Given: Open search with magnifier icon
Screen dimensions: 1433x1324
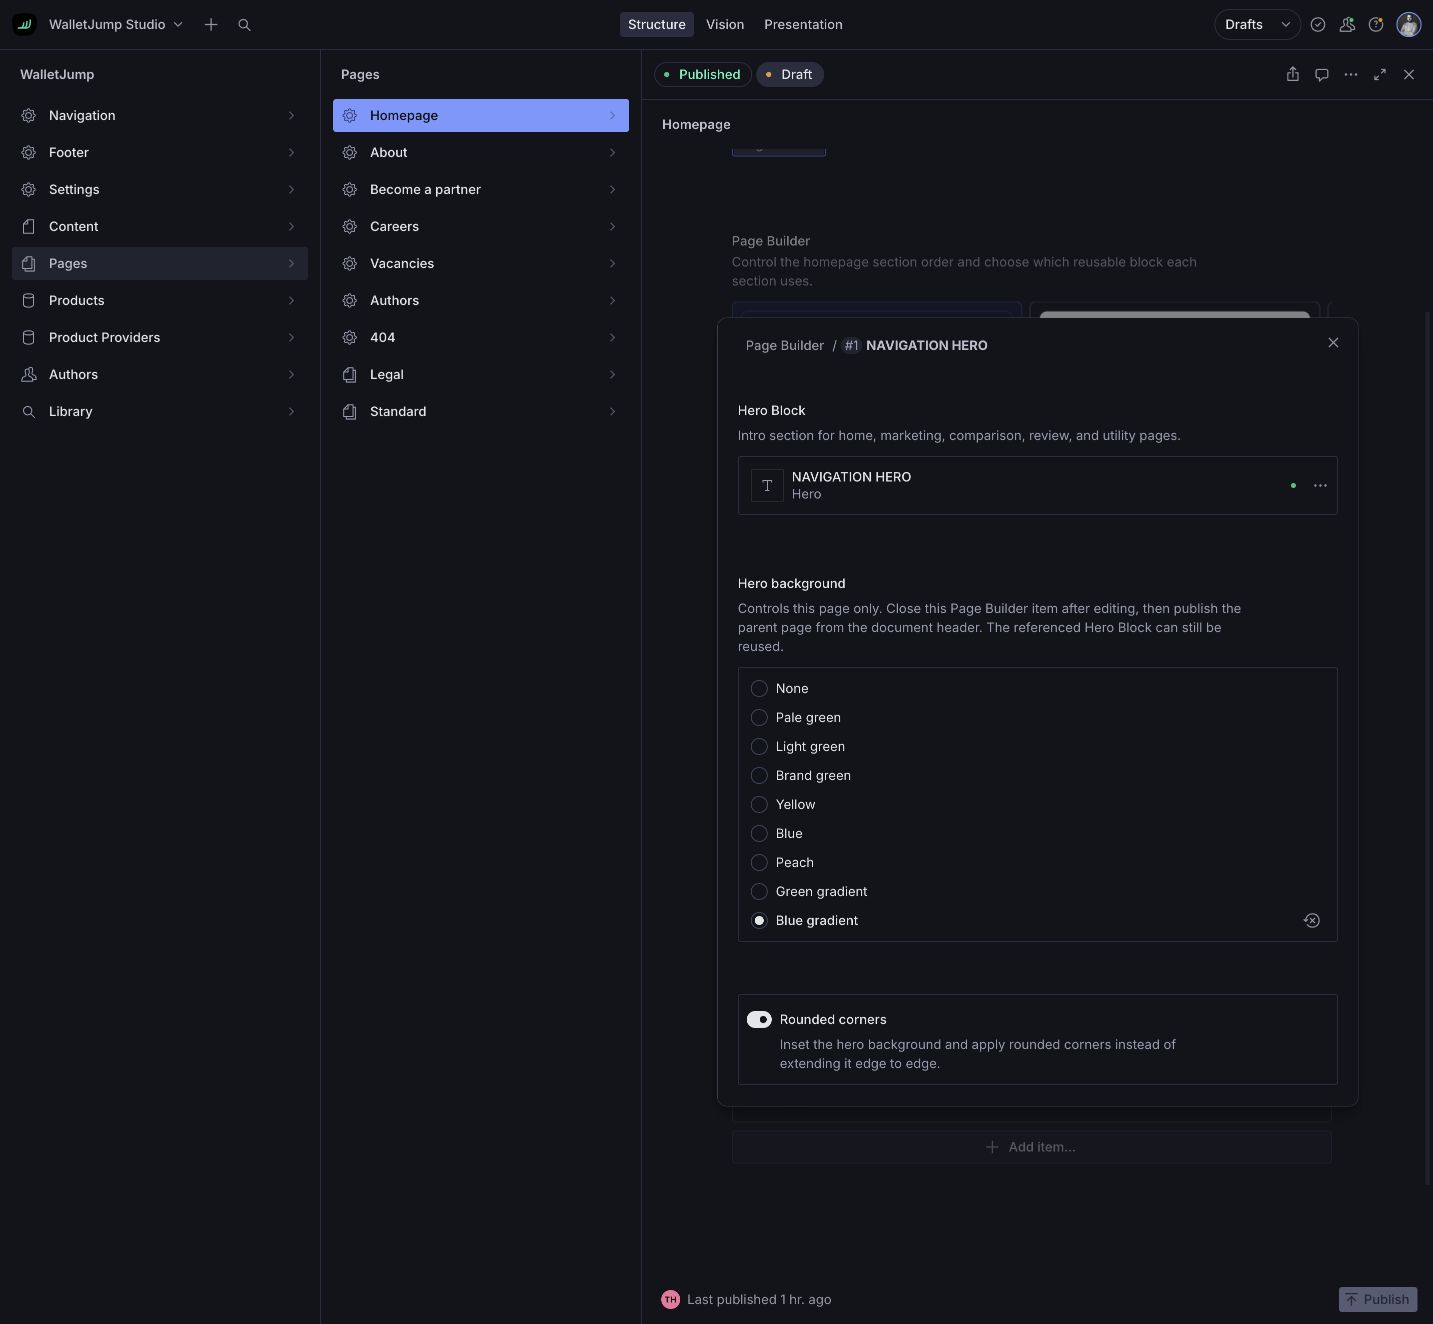Looking at the screenshot, I should coord(244,24).
